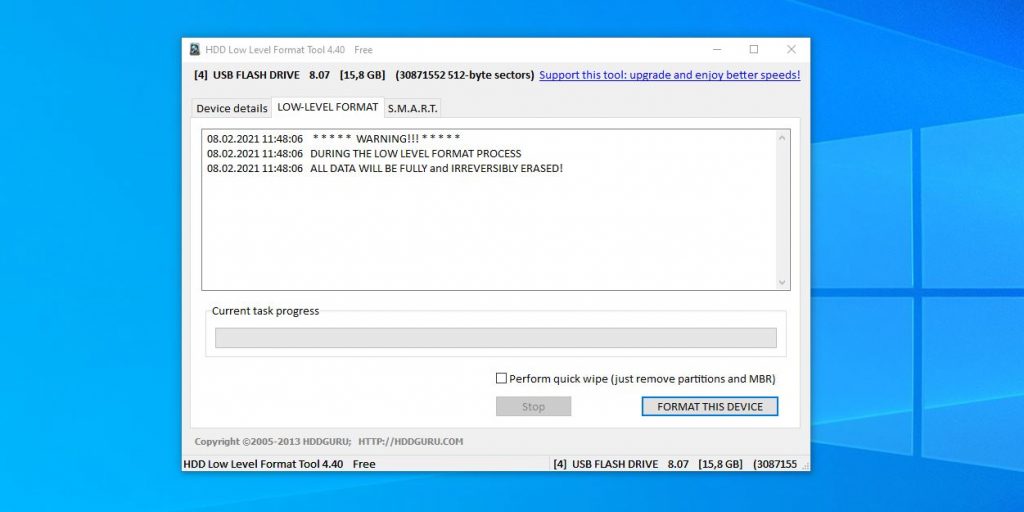Viewport: 1024px width, 512px height.
Task: Minimize the HDD Low Level Format Tool window
Action: tap(717, 49)
